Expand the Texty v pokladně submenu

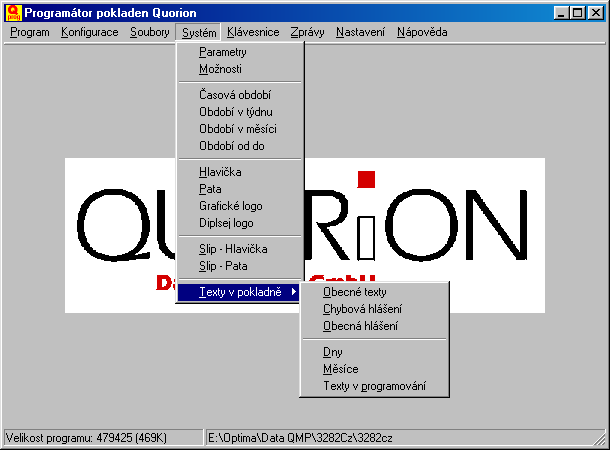click(240, 292)
